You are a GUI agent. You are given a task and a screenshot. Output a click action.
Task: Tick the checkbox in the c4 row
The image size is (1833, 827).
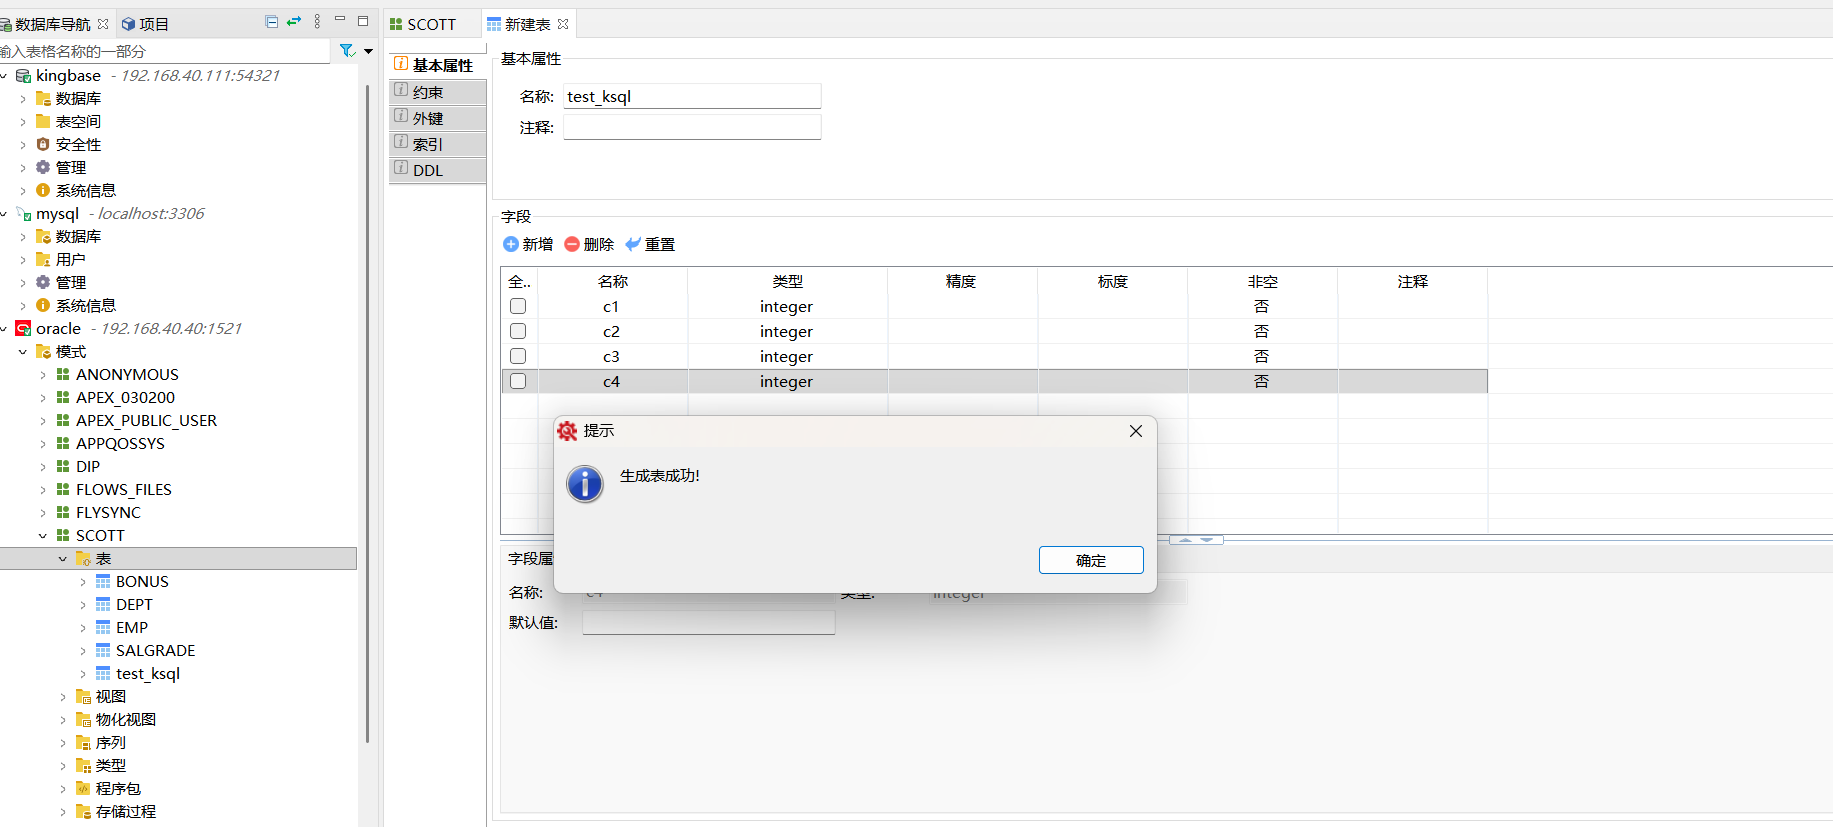[518, 381]
